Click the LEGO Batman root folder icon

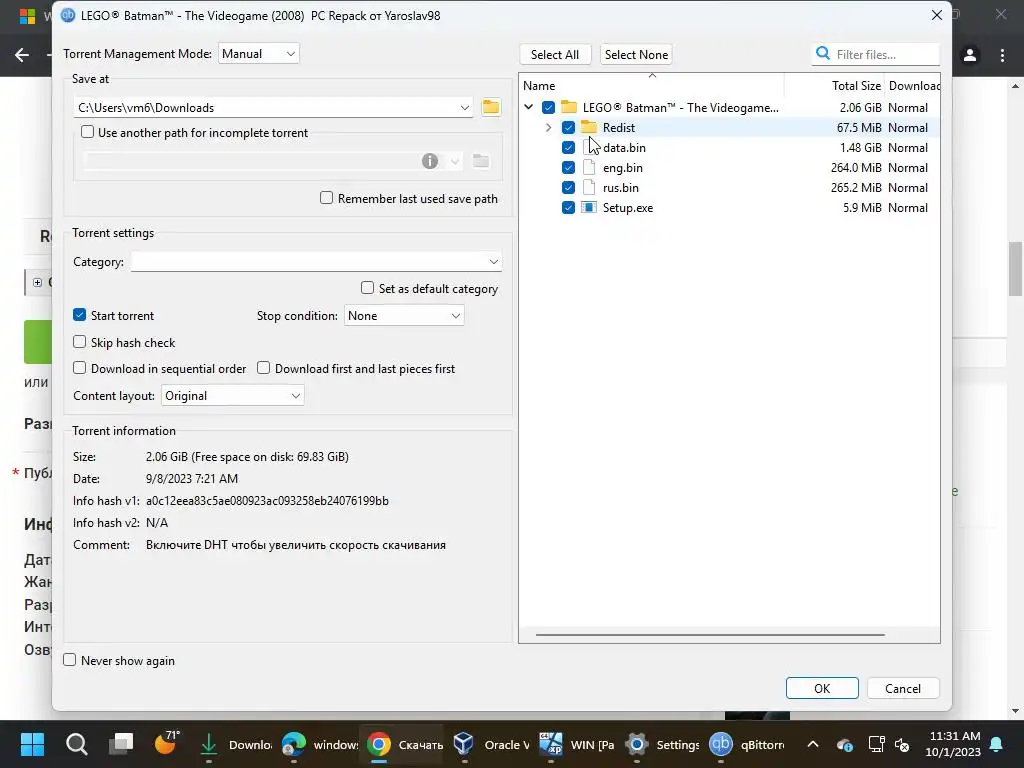[569, 107]
